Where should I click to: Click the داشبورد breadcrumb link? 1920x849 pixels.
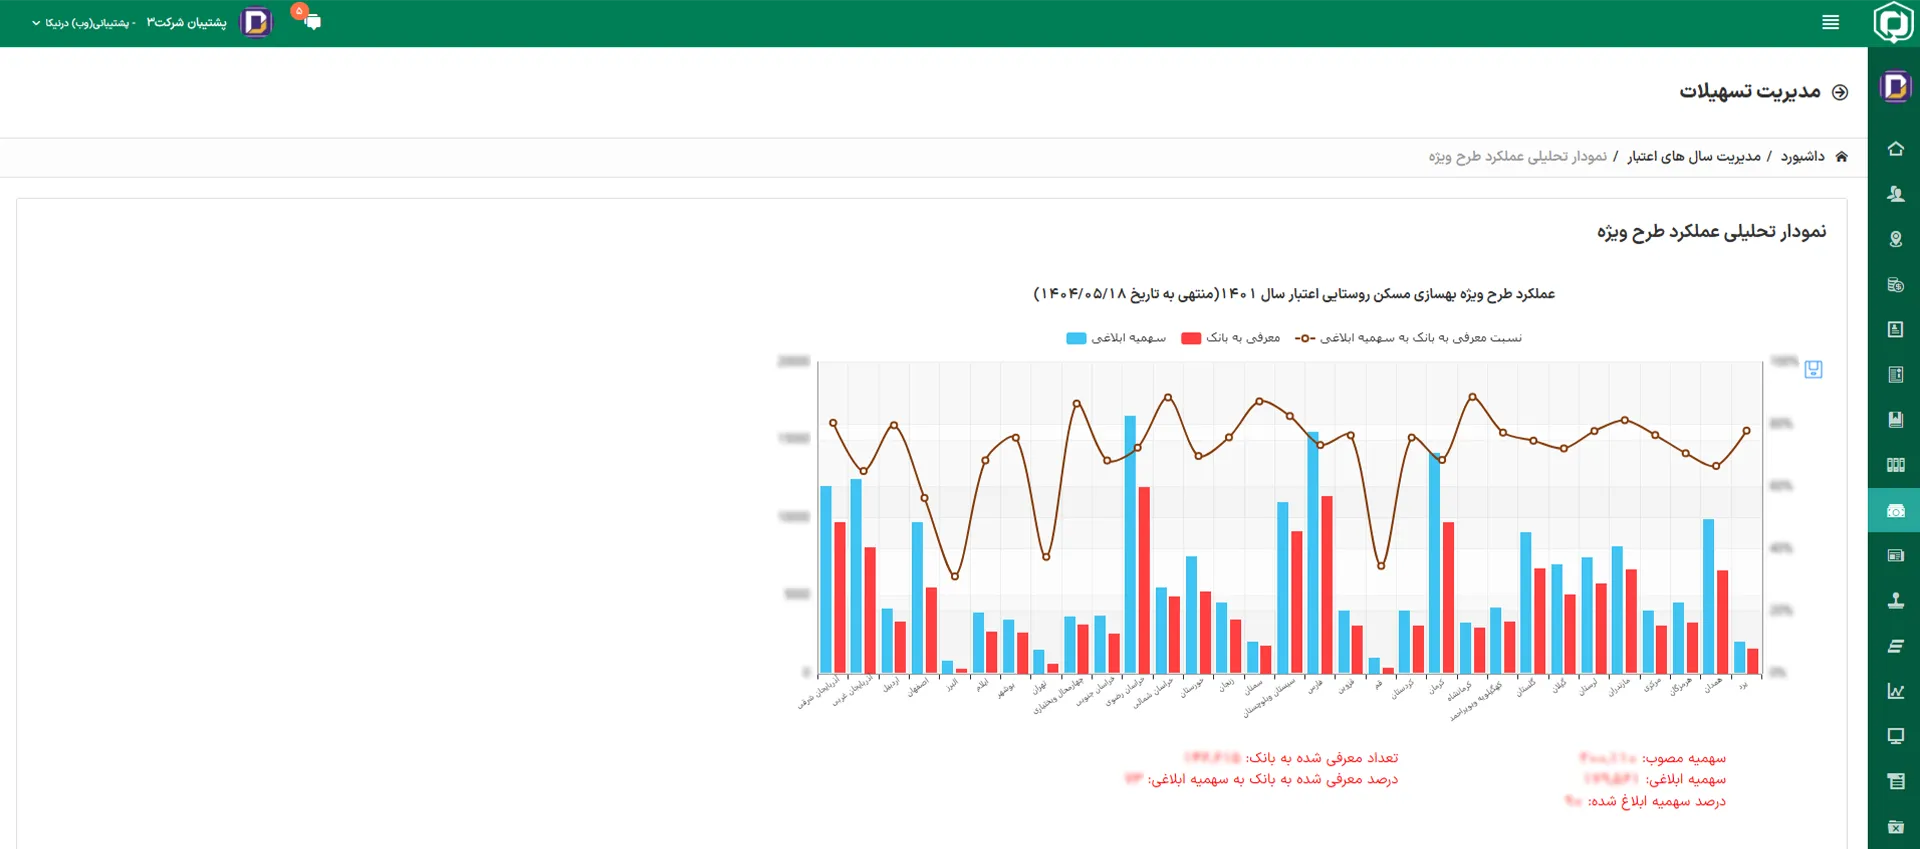click(1802, 157)
